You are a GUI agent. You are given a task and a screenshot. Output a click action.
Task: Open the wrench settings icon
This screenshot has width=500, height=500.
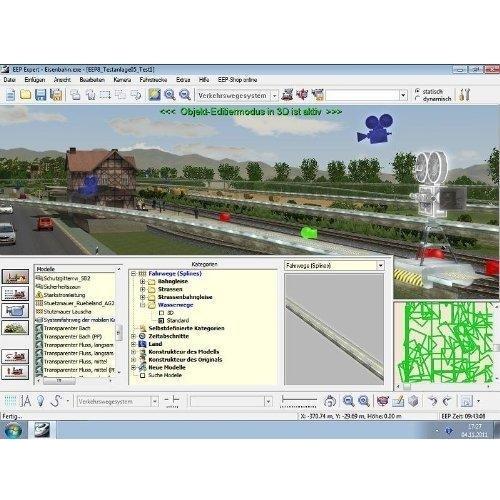pyautogui.click(x=464, y=95)
